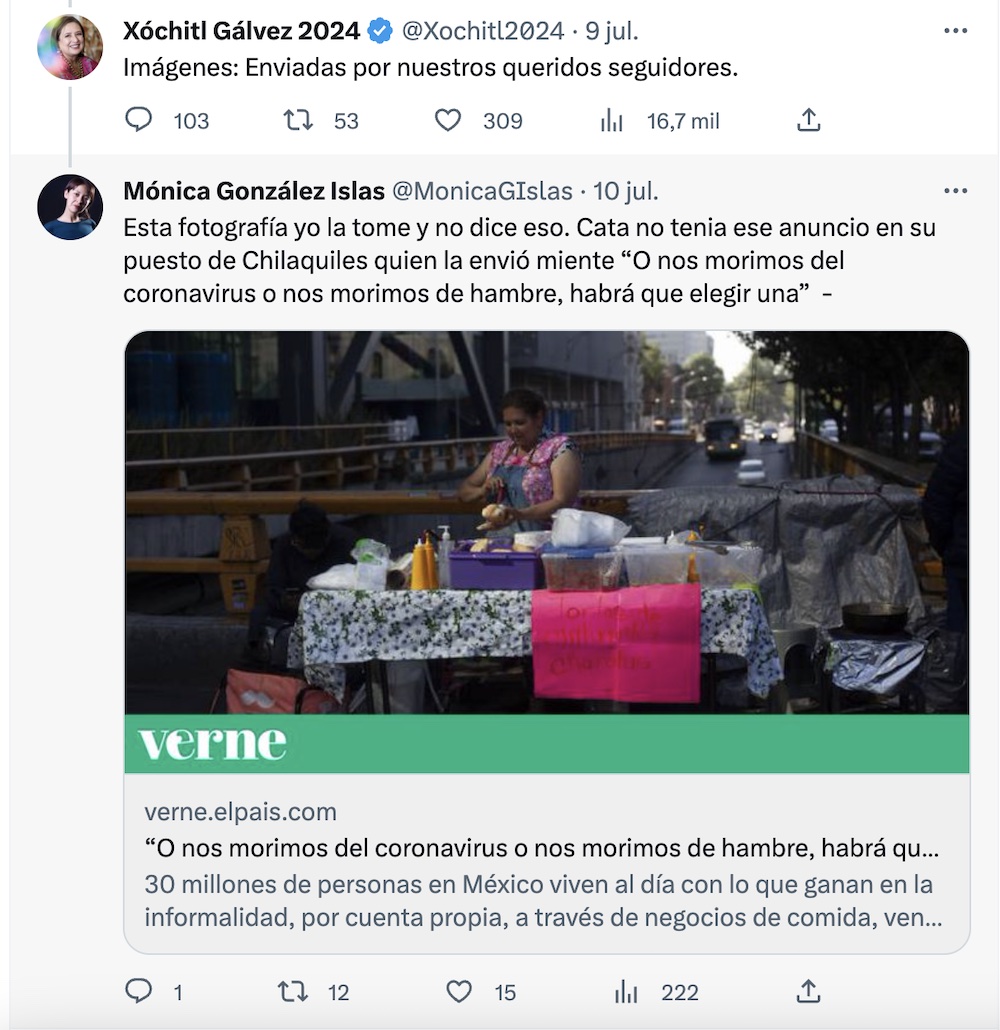Open more options on Mónica's tweet
Viewport: 1000px width, 1030px height.
[x=955, y=191]
